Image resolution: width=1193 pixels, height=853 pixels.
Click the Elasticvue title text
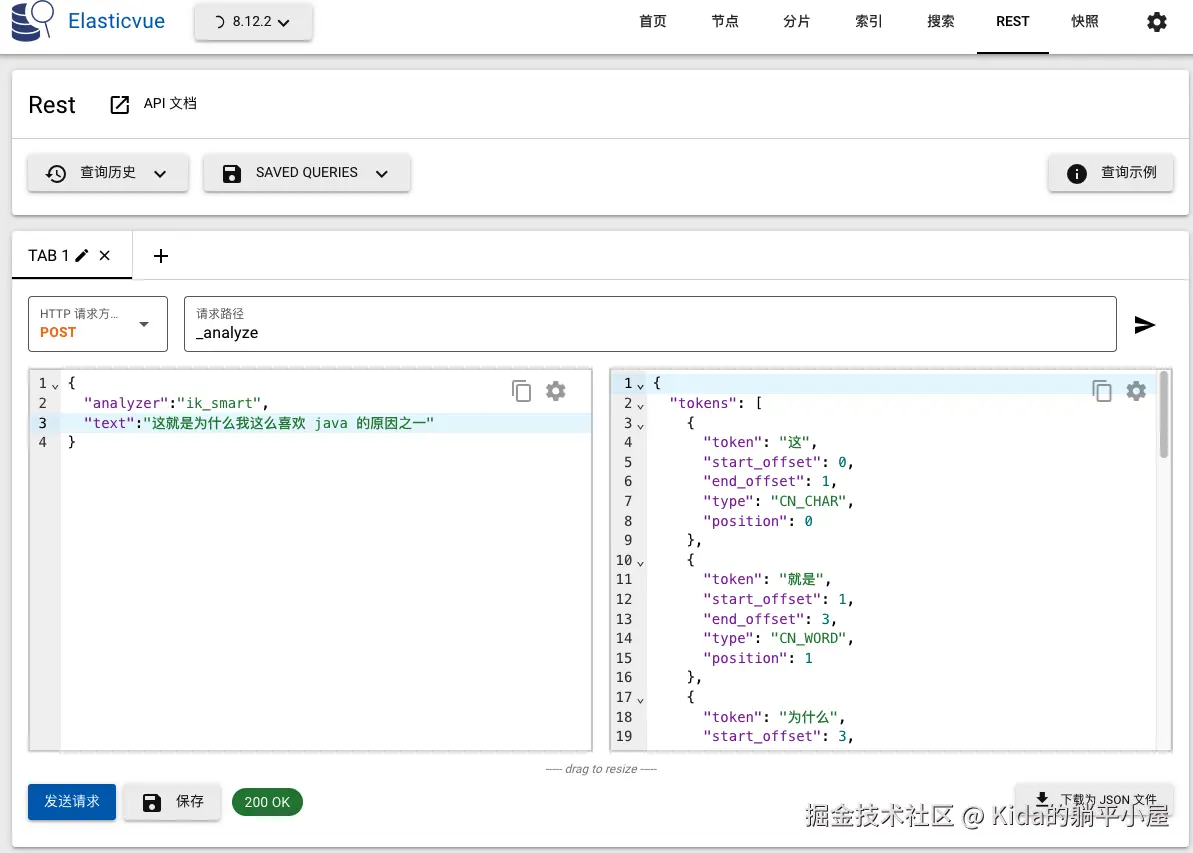pos(116,21)
